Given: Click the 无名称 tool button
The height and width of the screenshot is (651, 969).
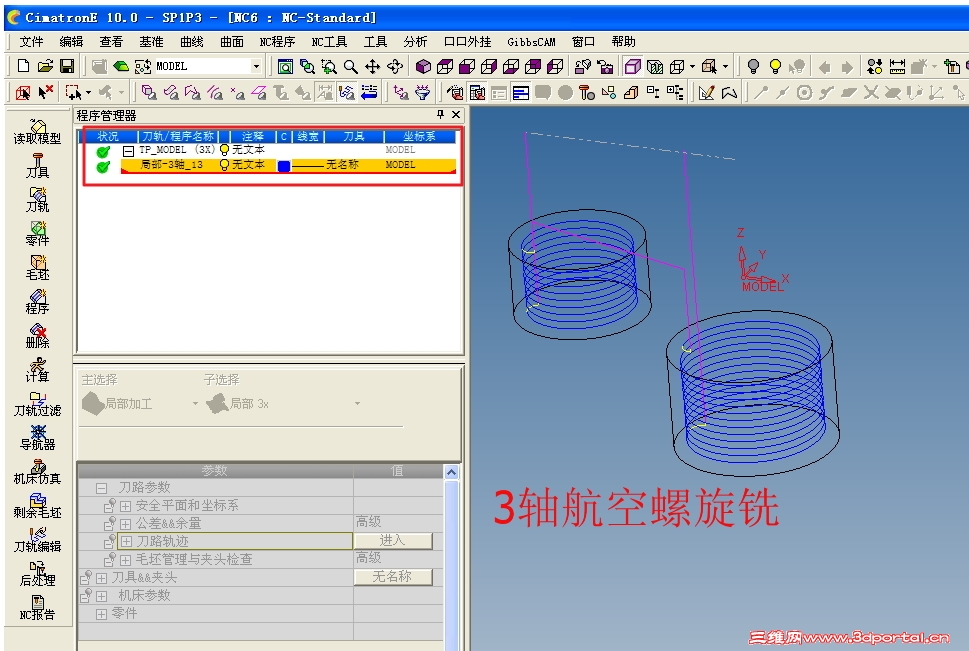Looking at the screenshot, I should 392,577.
